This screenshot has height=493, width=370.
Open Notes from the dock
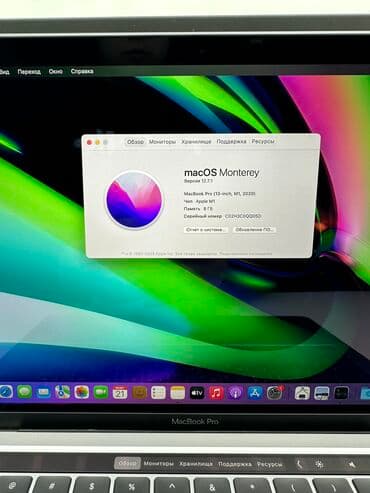(x=178, y=393)
